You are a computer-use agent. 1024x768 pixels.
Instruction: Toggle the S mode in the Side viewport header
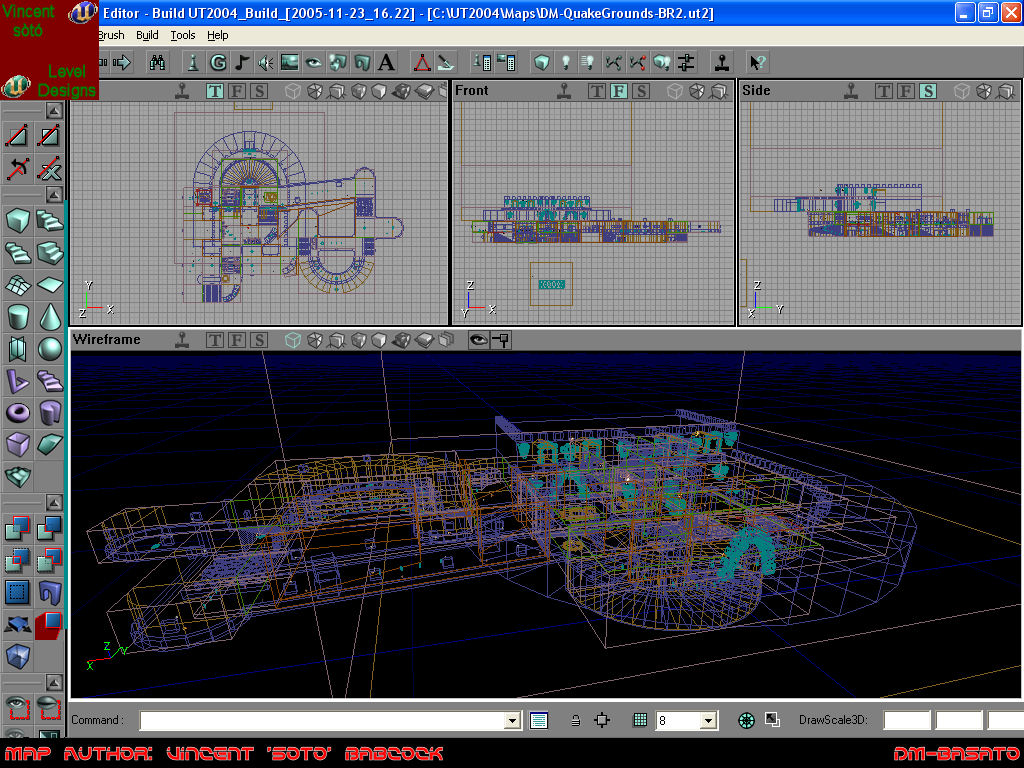(927, 91)
